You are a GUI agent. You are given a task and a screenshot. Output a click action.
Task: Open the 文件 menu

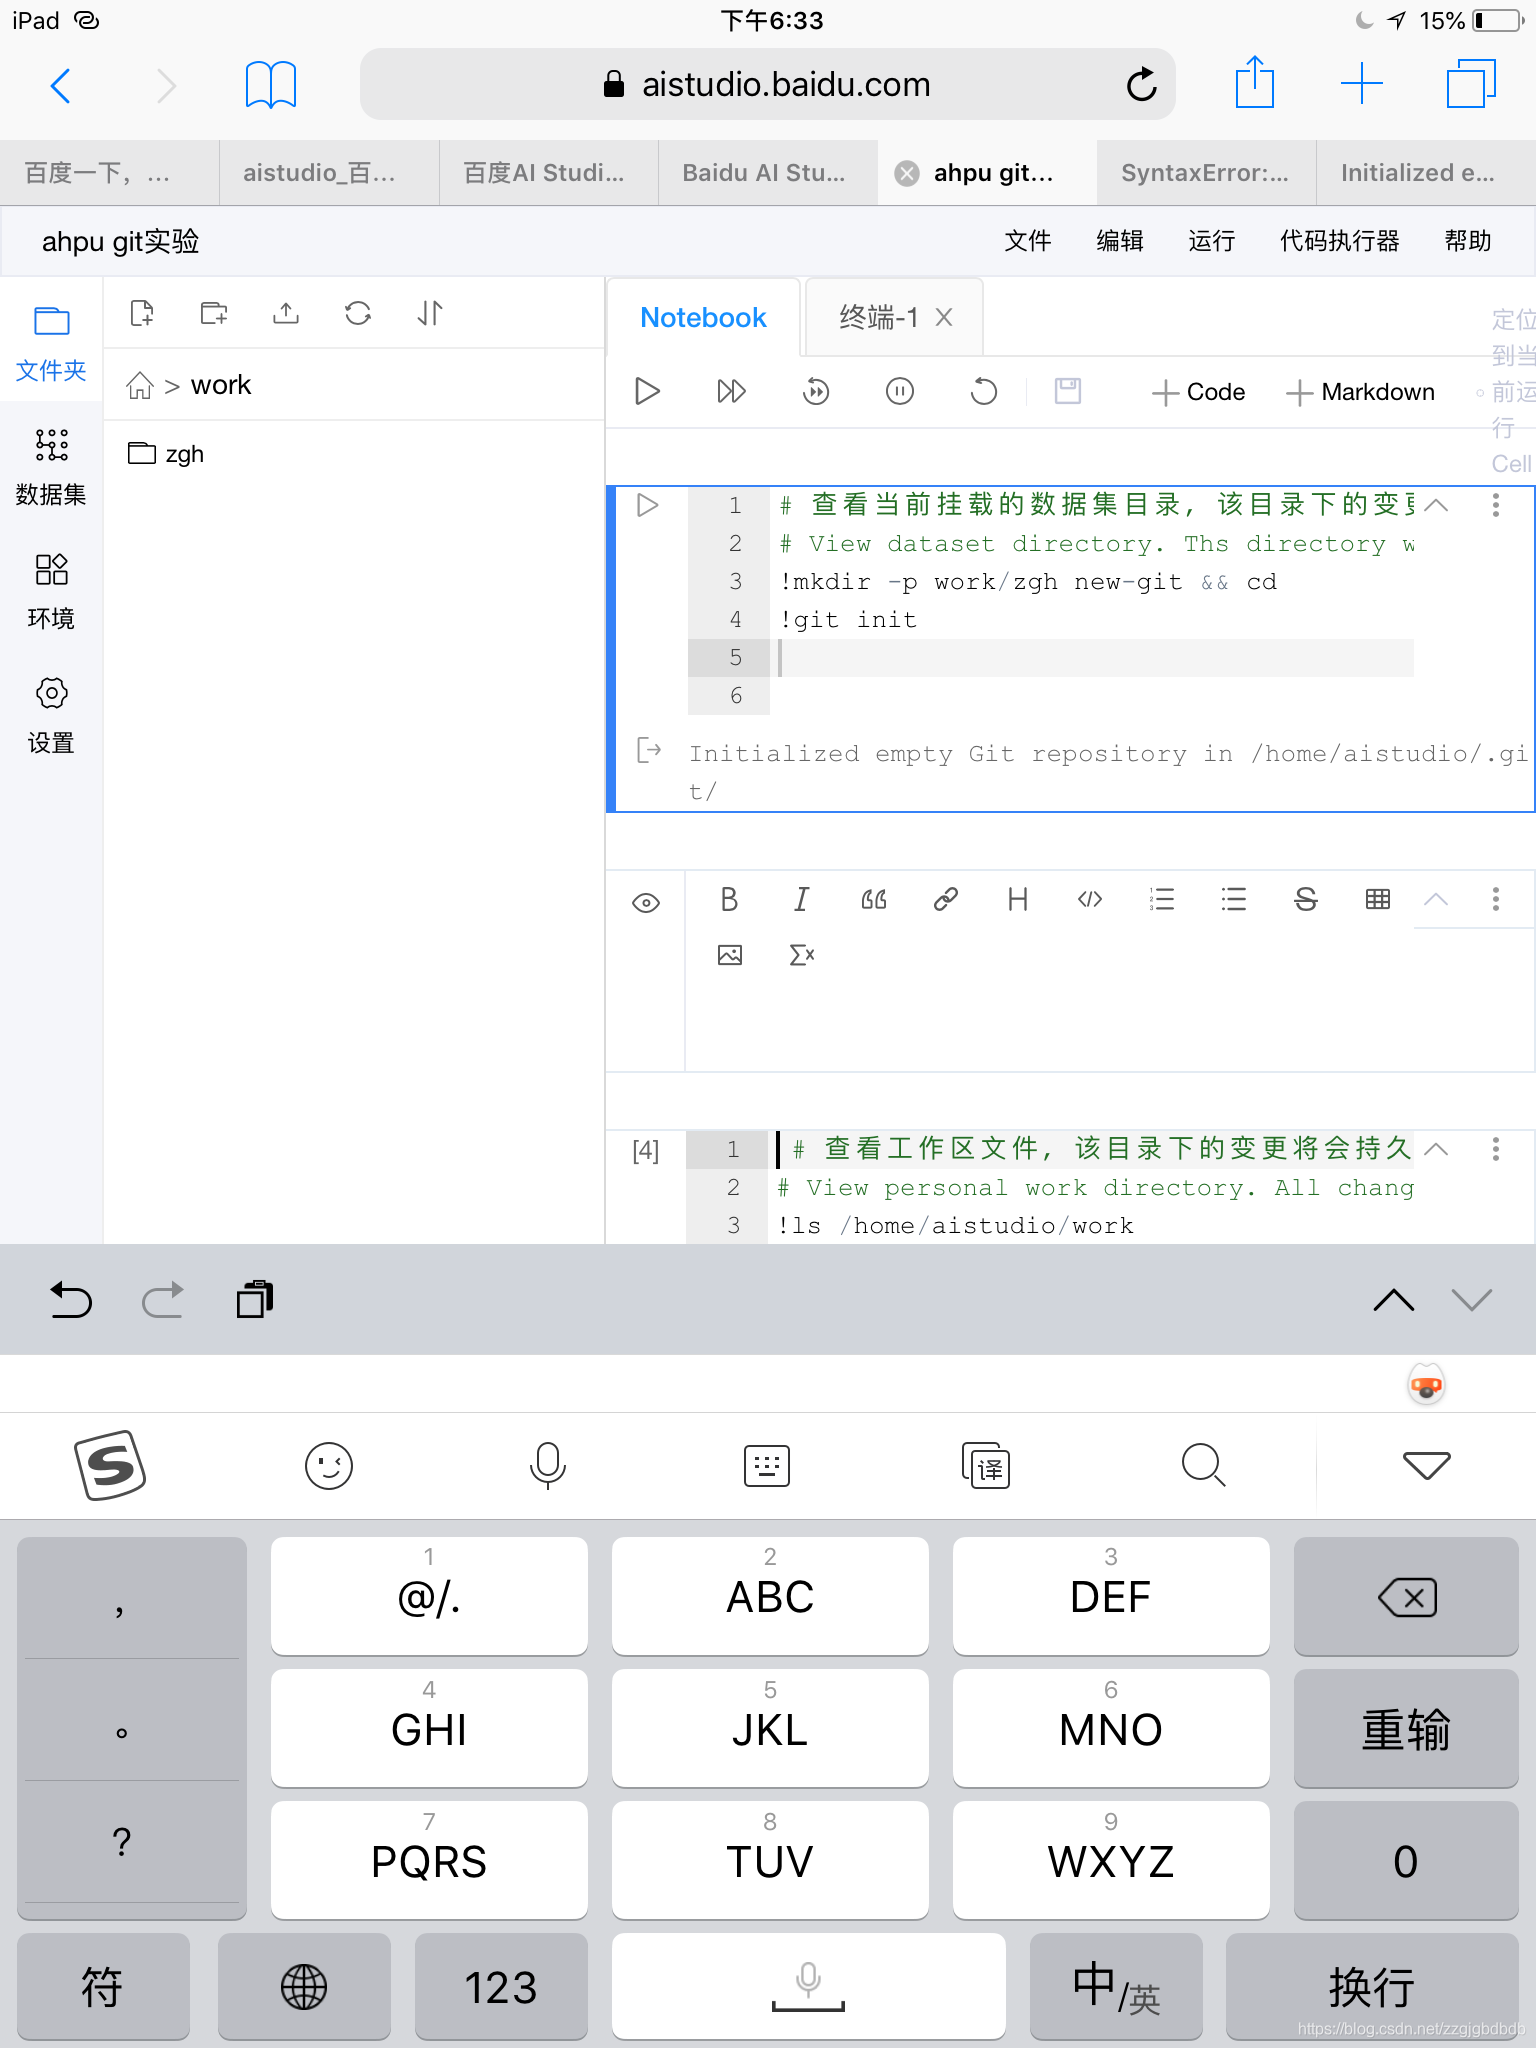click(1028, 241)
